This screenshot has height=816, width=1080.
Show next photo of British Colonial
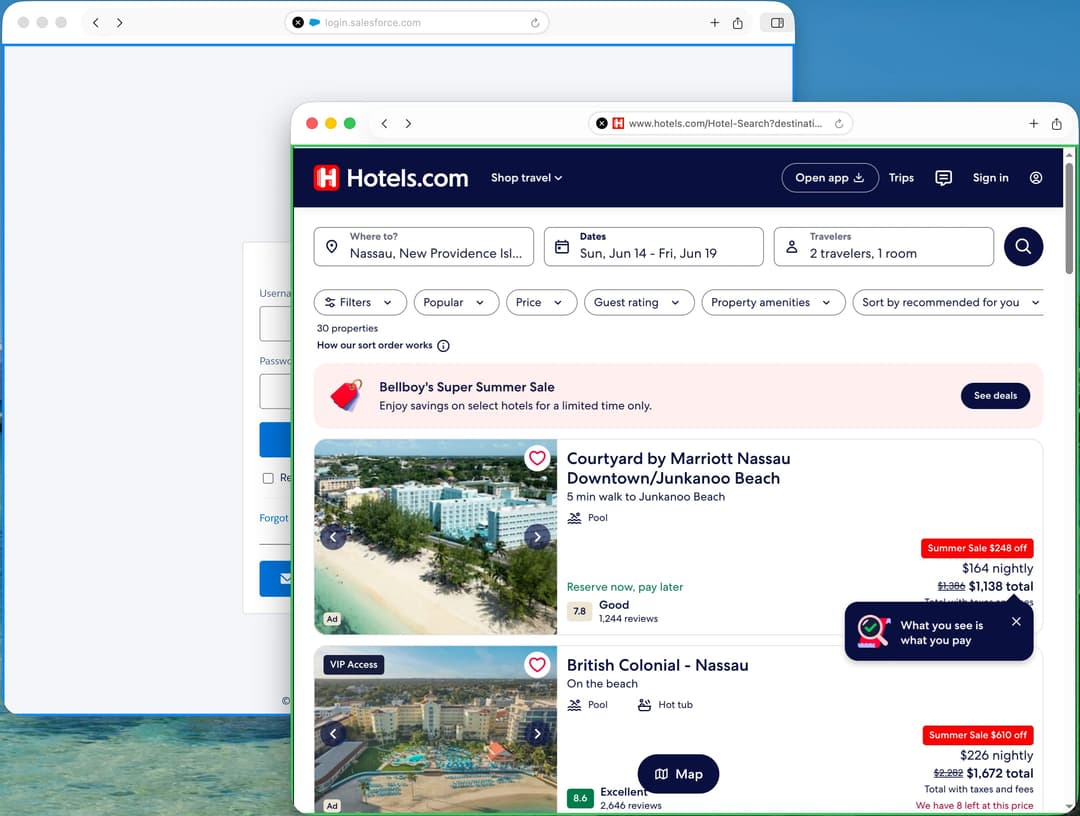(537, 734)
